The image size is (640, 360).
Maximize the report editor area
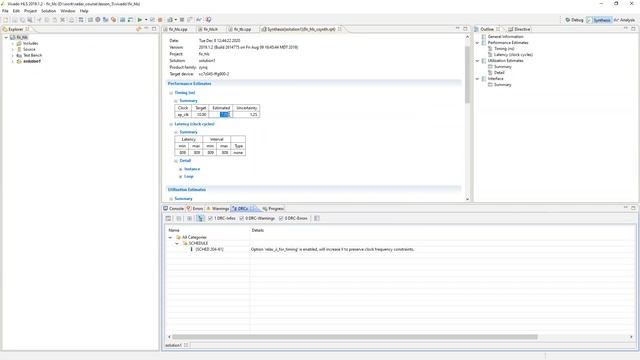[465, 29]
